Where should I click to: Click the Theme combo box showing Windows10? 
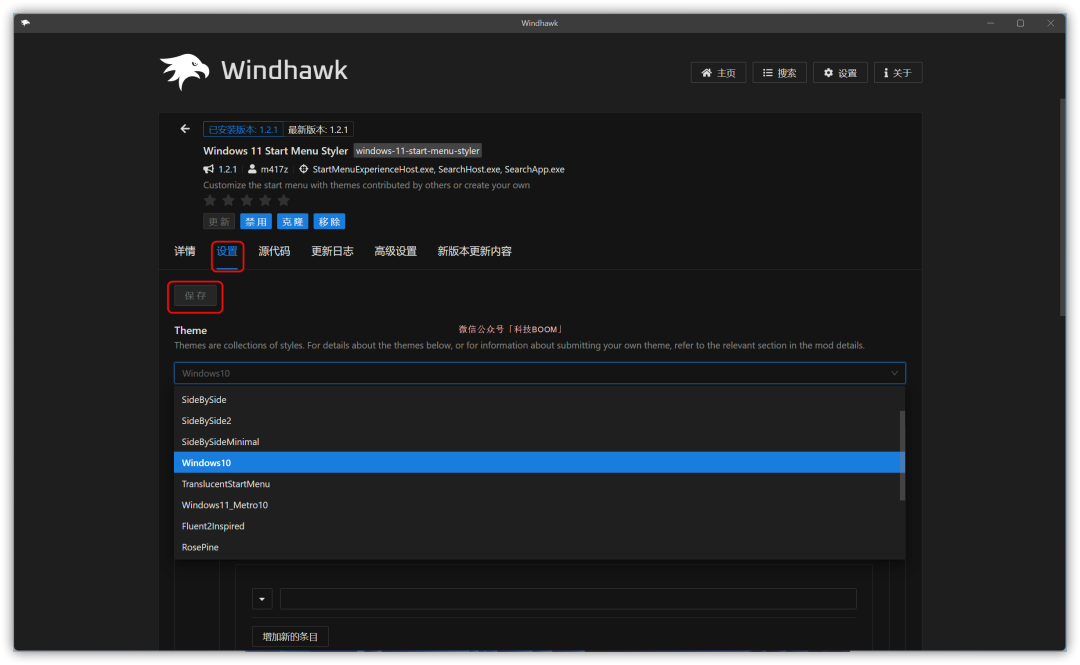(x=539, y=374)
